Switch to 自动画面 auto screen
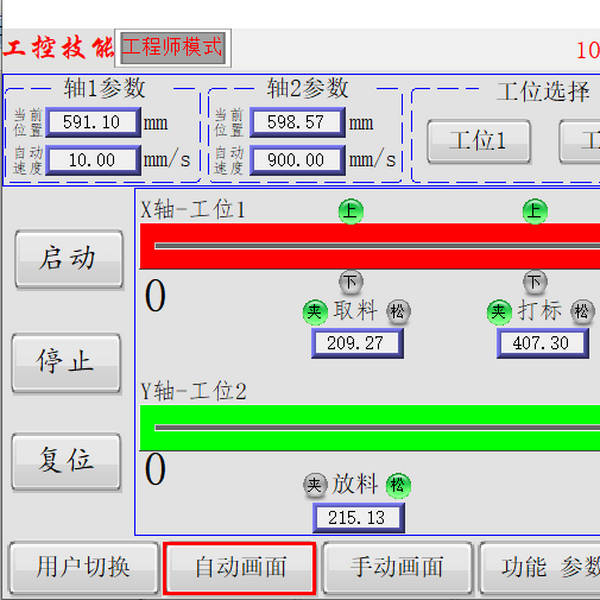This screenshot has width=600, height=600. [x=240, y=567]
